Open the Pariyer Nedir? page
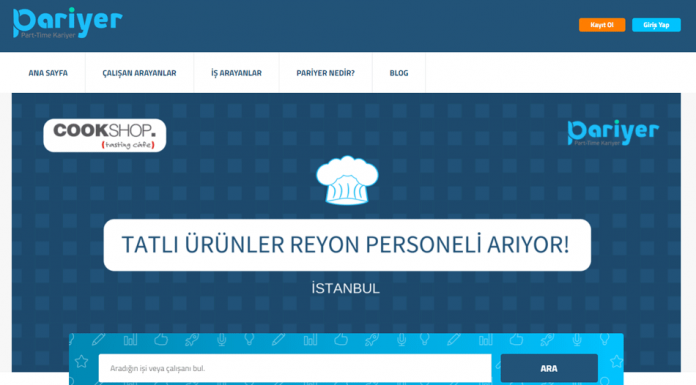The image size is (696, 385). (x=325, y=73)
